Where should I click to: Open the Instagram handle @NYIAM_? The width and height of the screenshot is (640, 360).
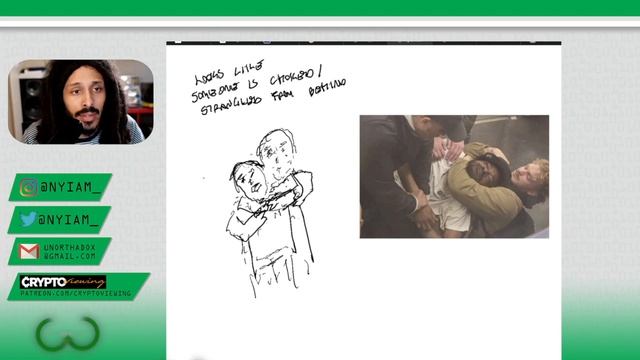tap(70, 187)
